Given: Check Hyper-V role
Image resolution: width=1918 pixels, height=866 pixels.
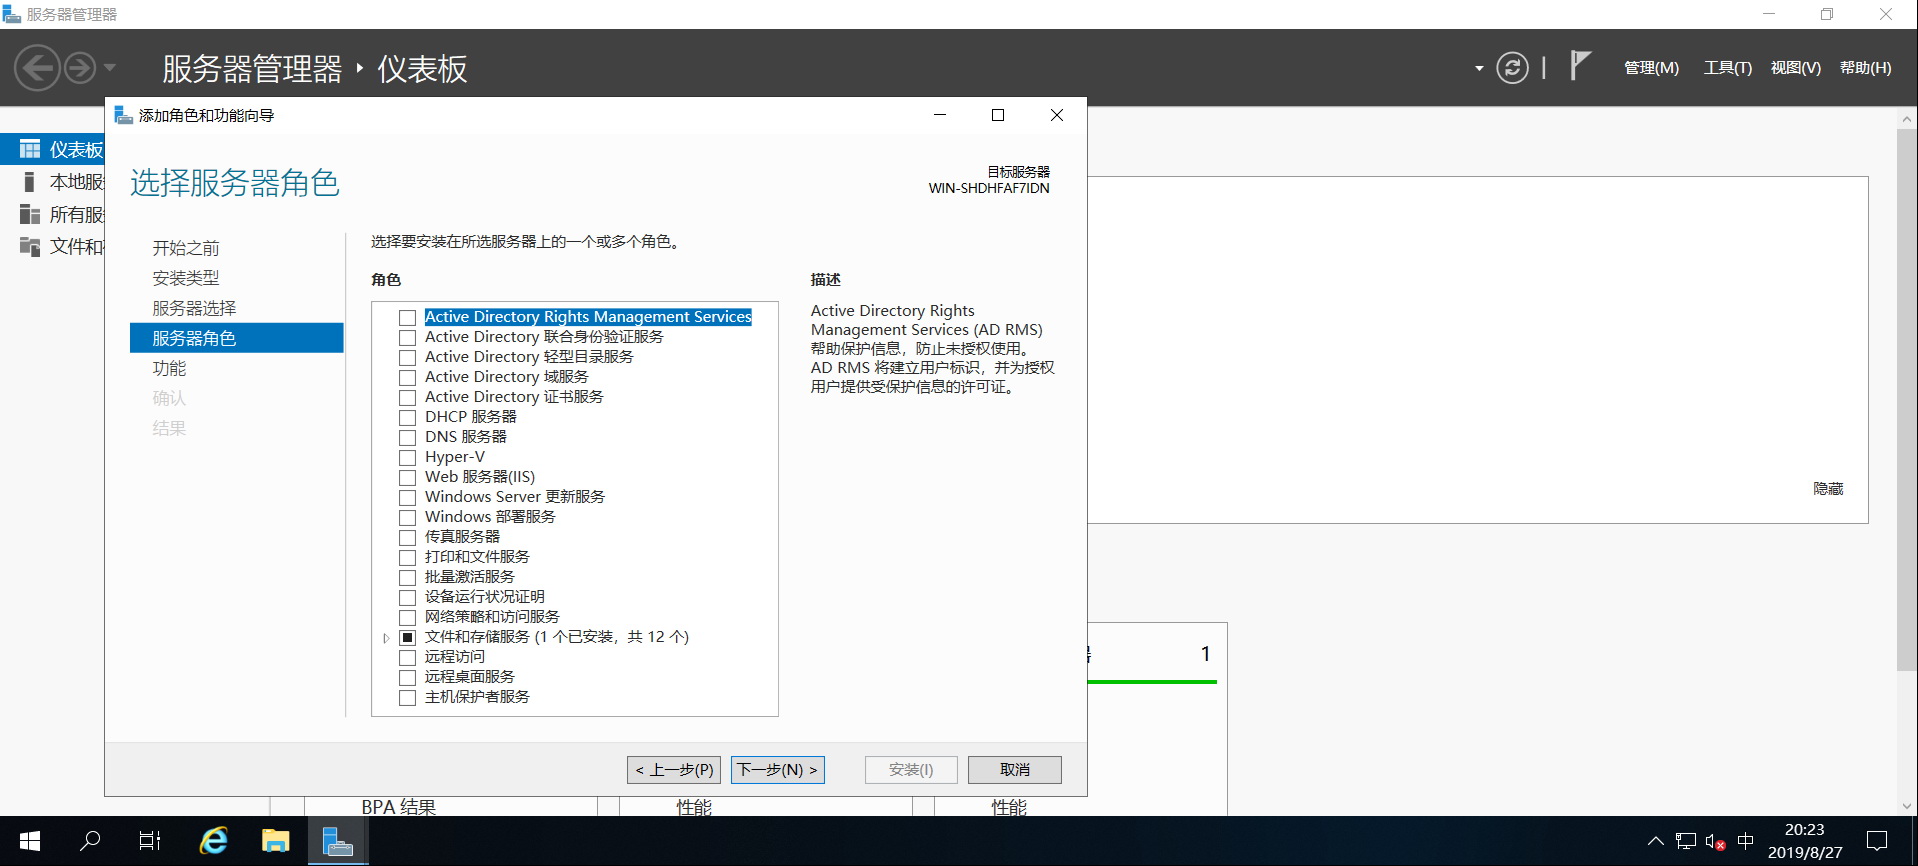Looking at the screenshot, I should (407, 458).
